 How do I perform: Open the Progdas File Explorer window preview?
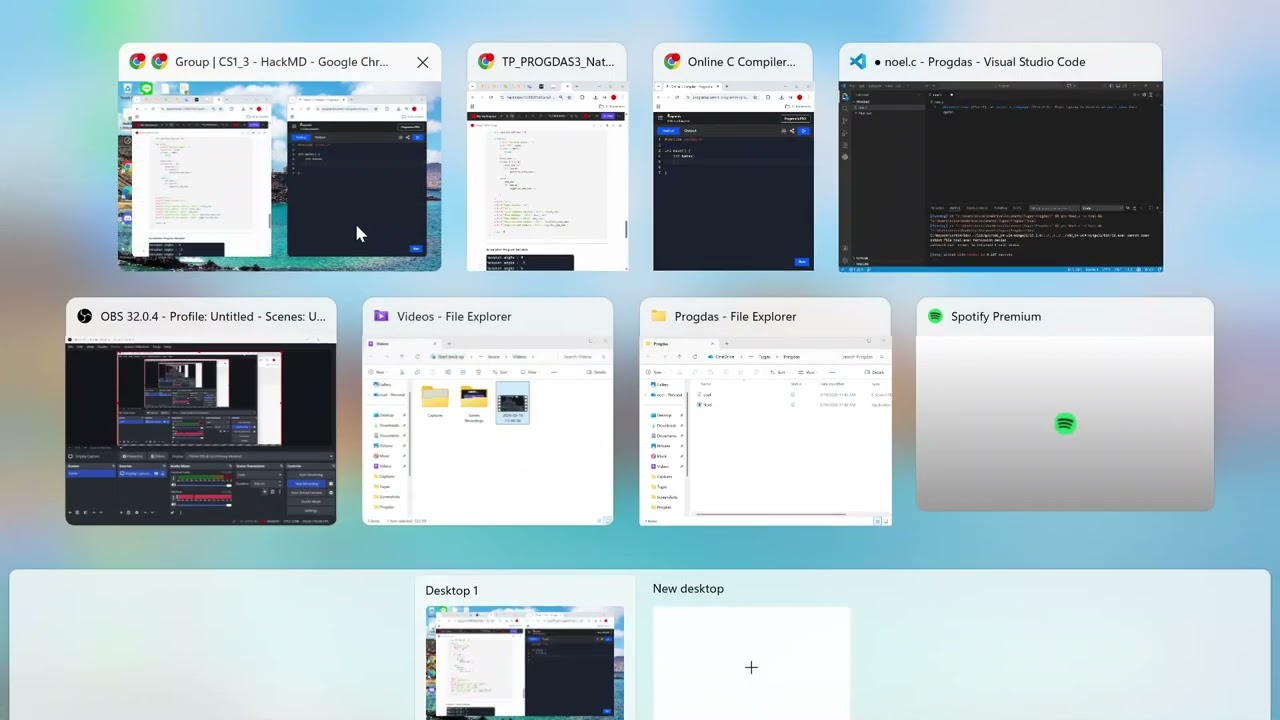click(765, 430)
